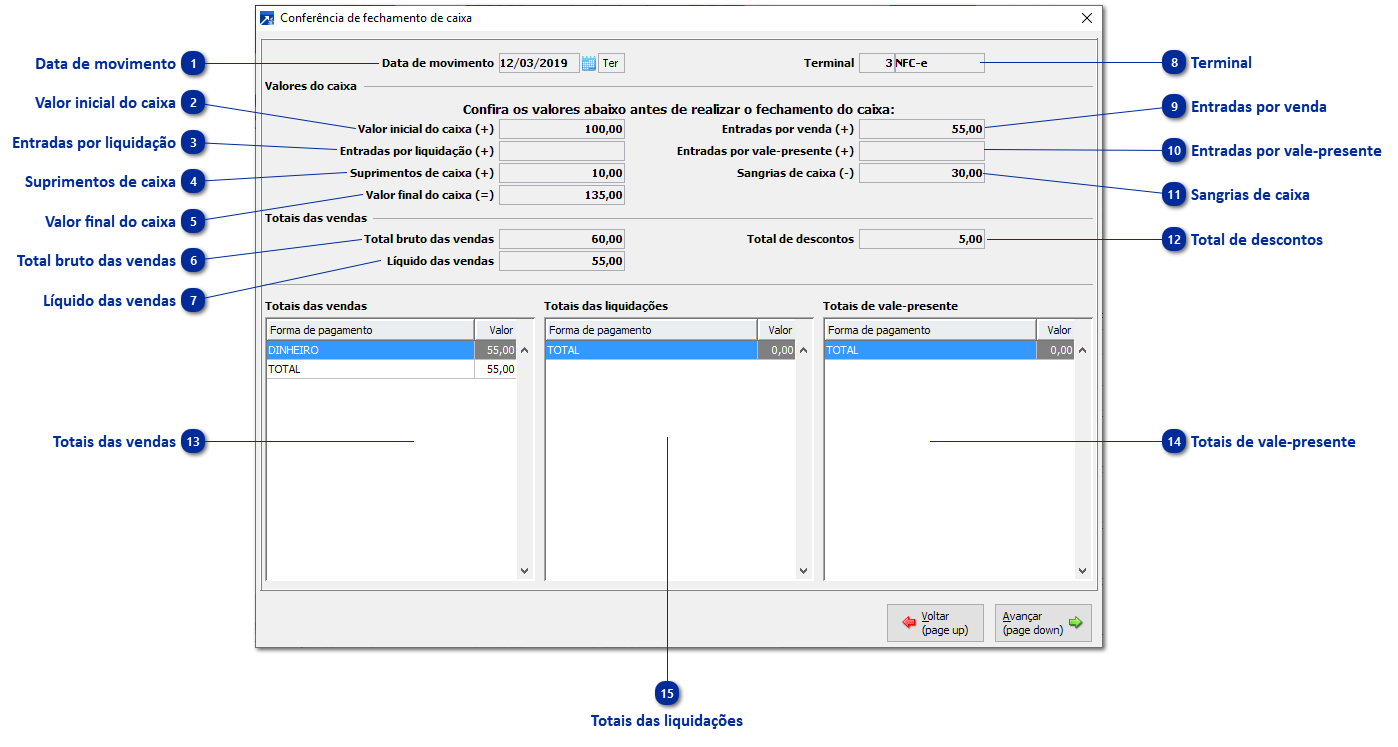Click the Terminal description field showing NFC-e

click(x=940, y=63)
